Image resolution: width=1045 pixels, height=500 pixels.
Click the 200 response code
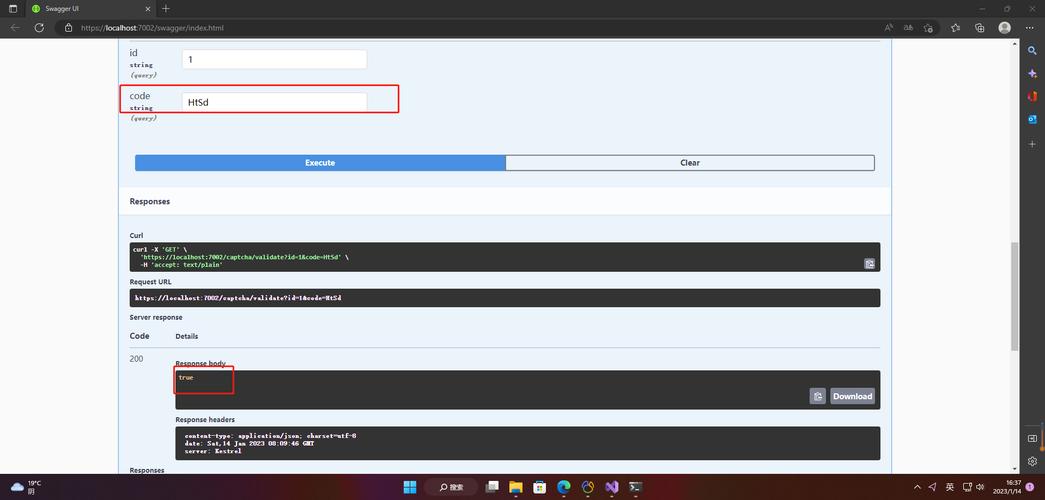pos(136,359)
